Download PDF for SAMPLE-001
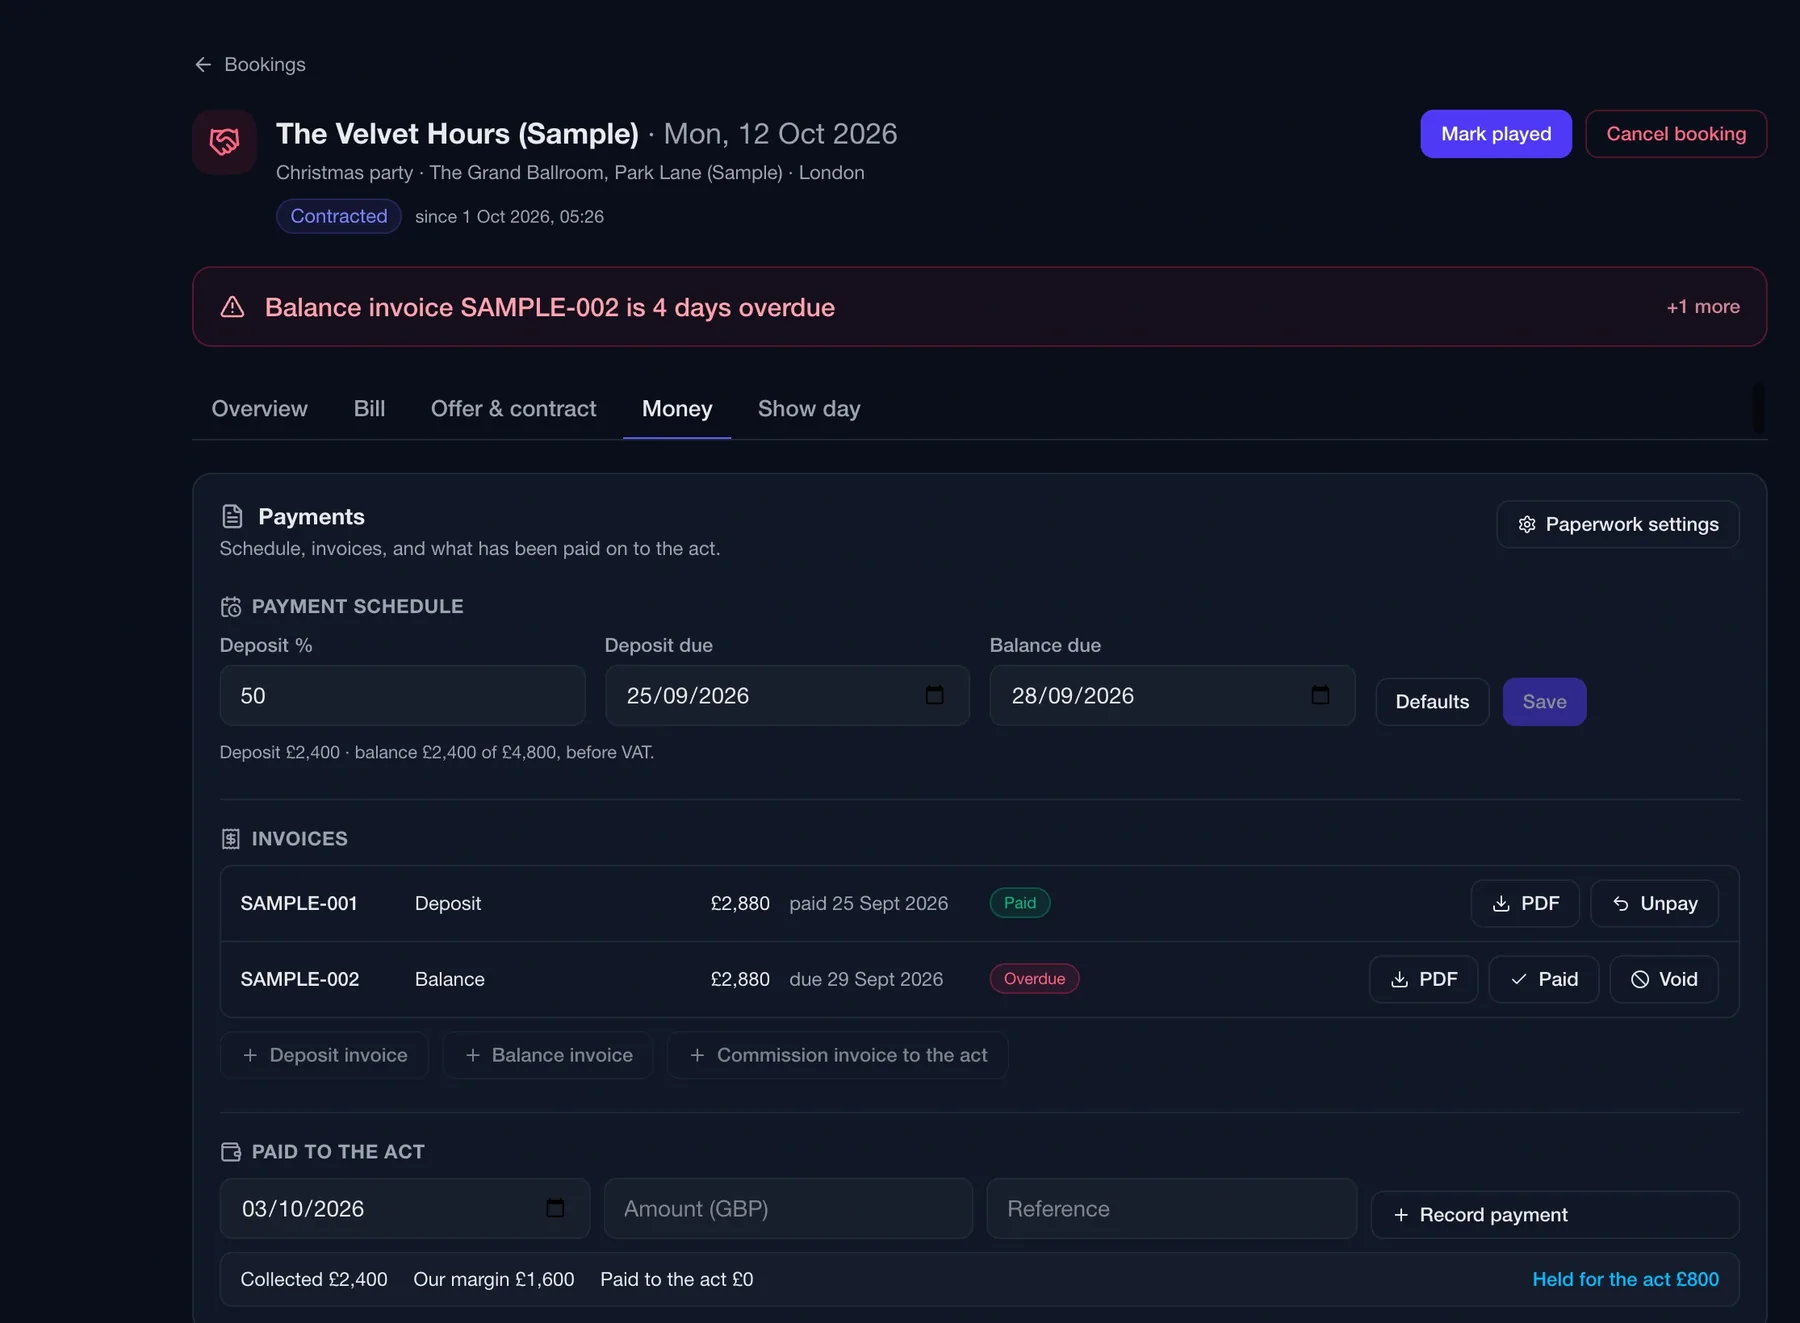Image resolution: width=1800 pixels, height=1323 pixels. [x=1524, y=903]
